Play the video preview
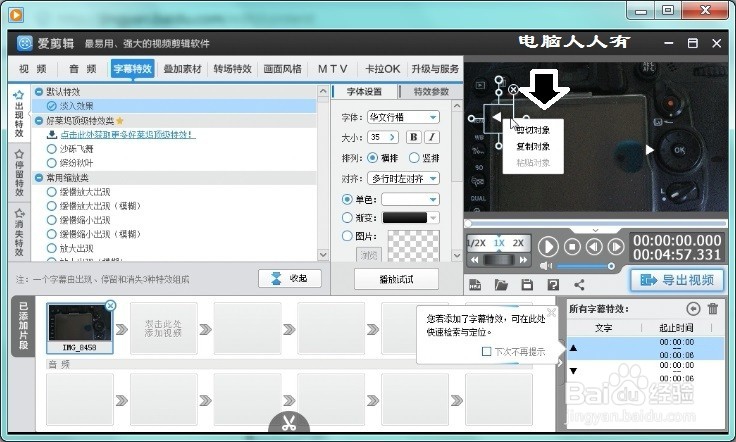The width and height of the screenshot is (736, 442). (548, 246)
